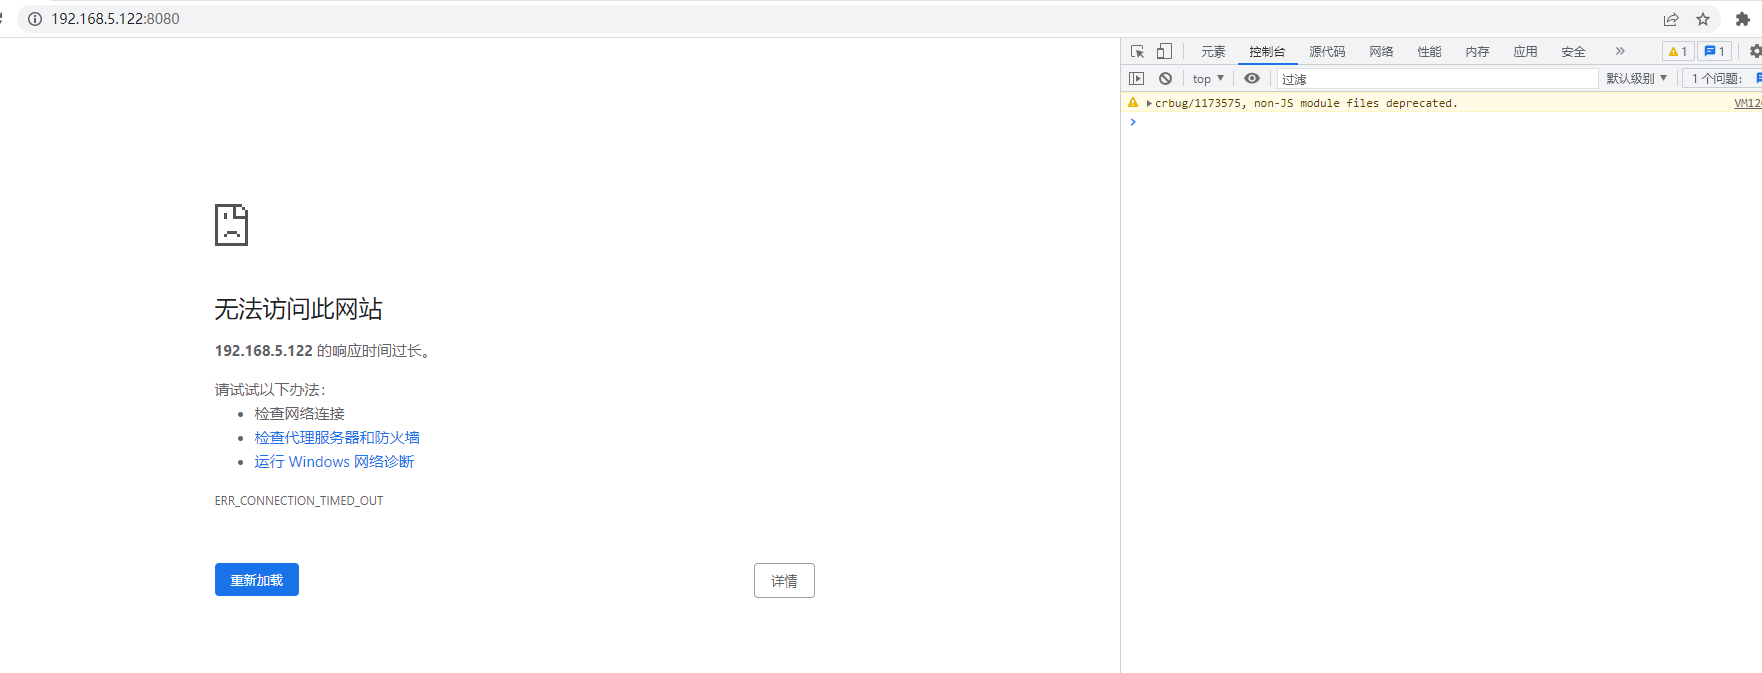Click the 1 个问题 issues button

tap(1721, 78)
